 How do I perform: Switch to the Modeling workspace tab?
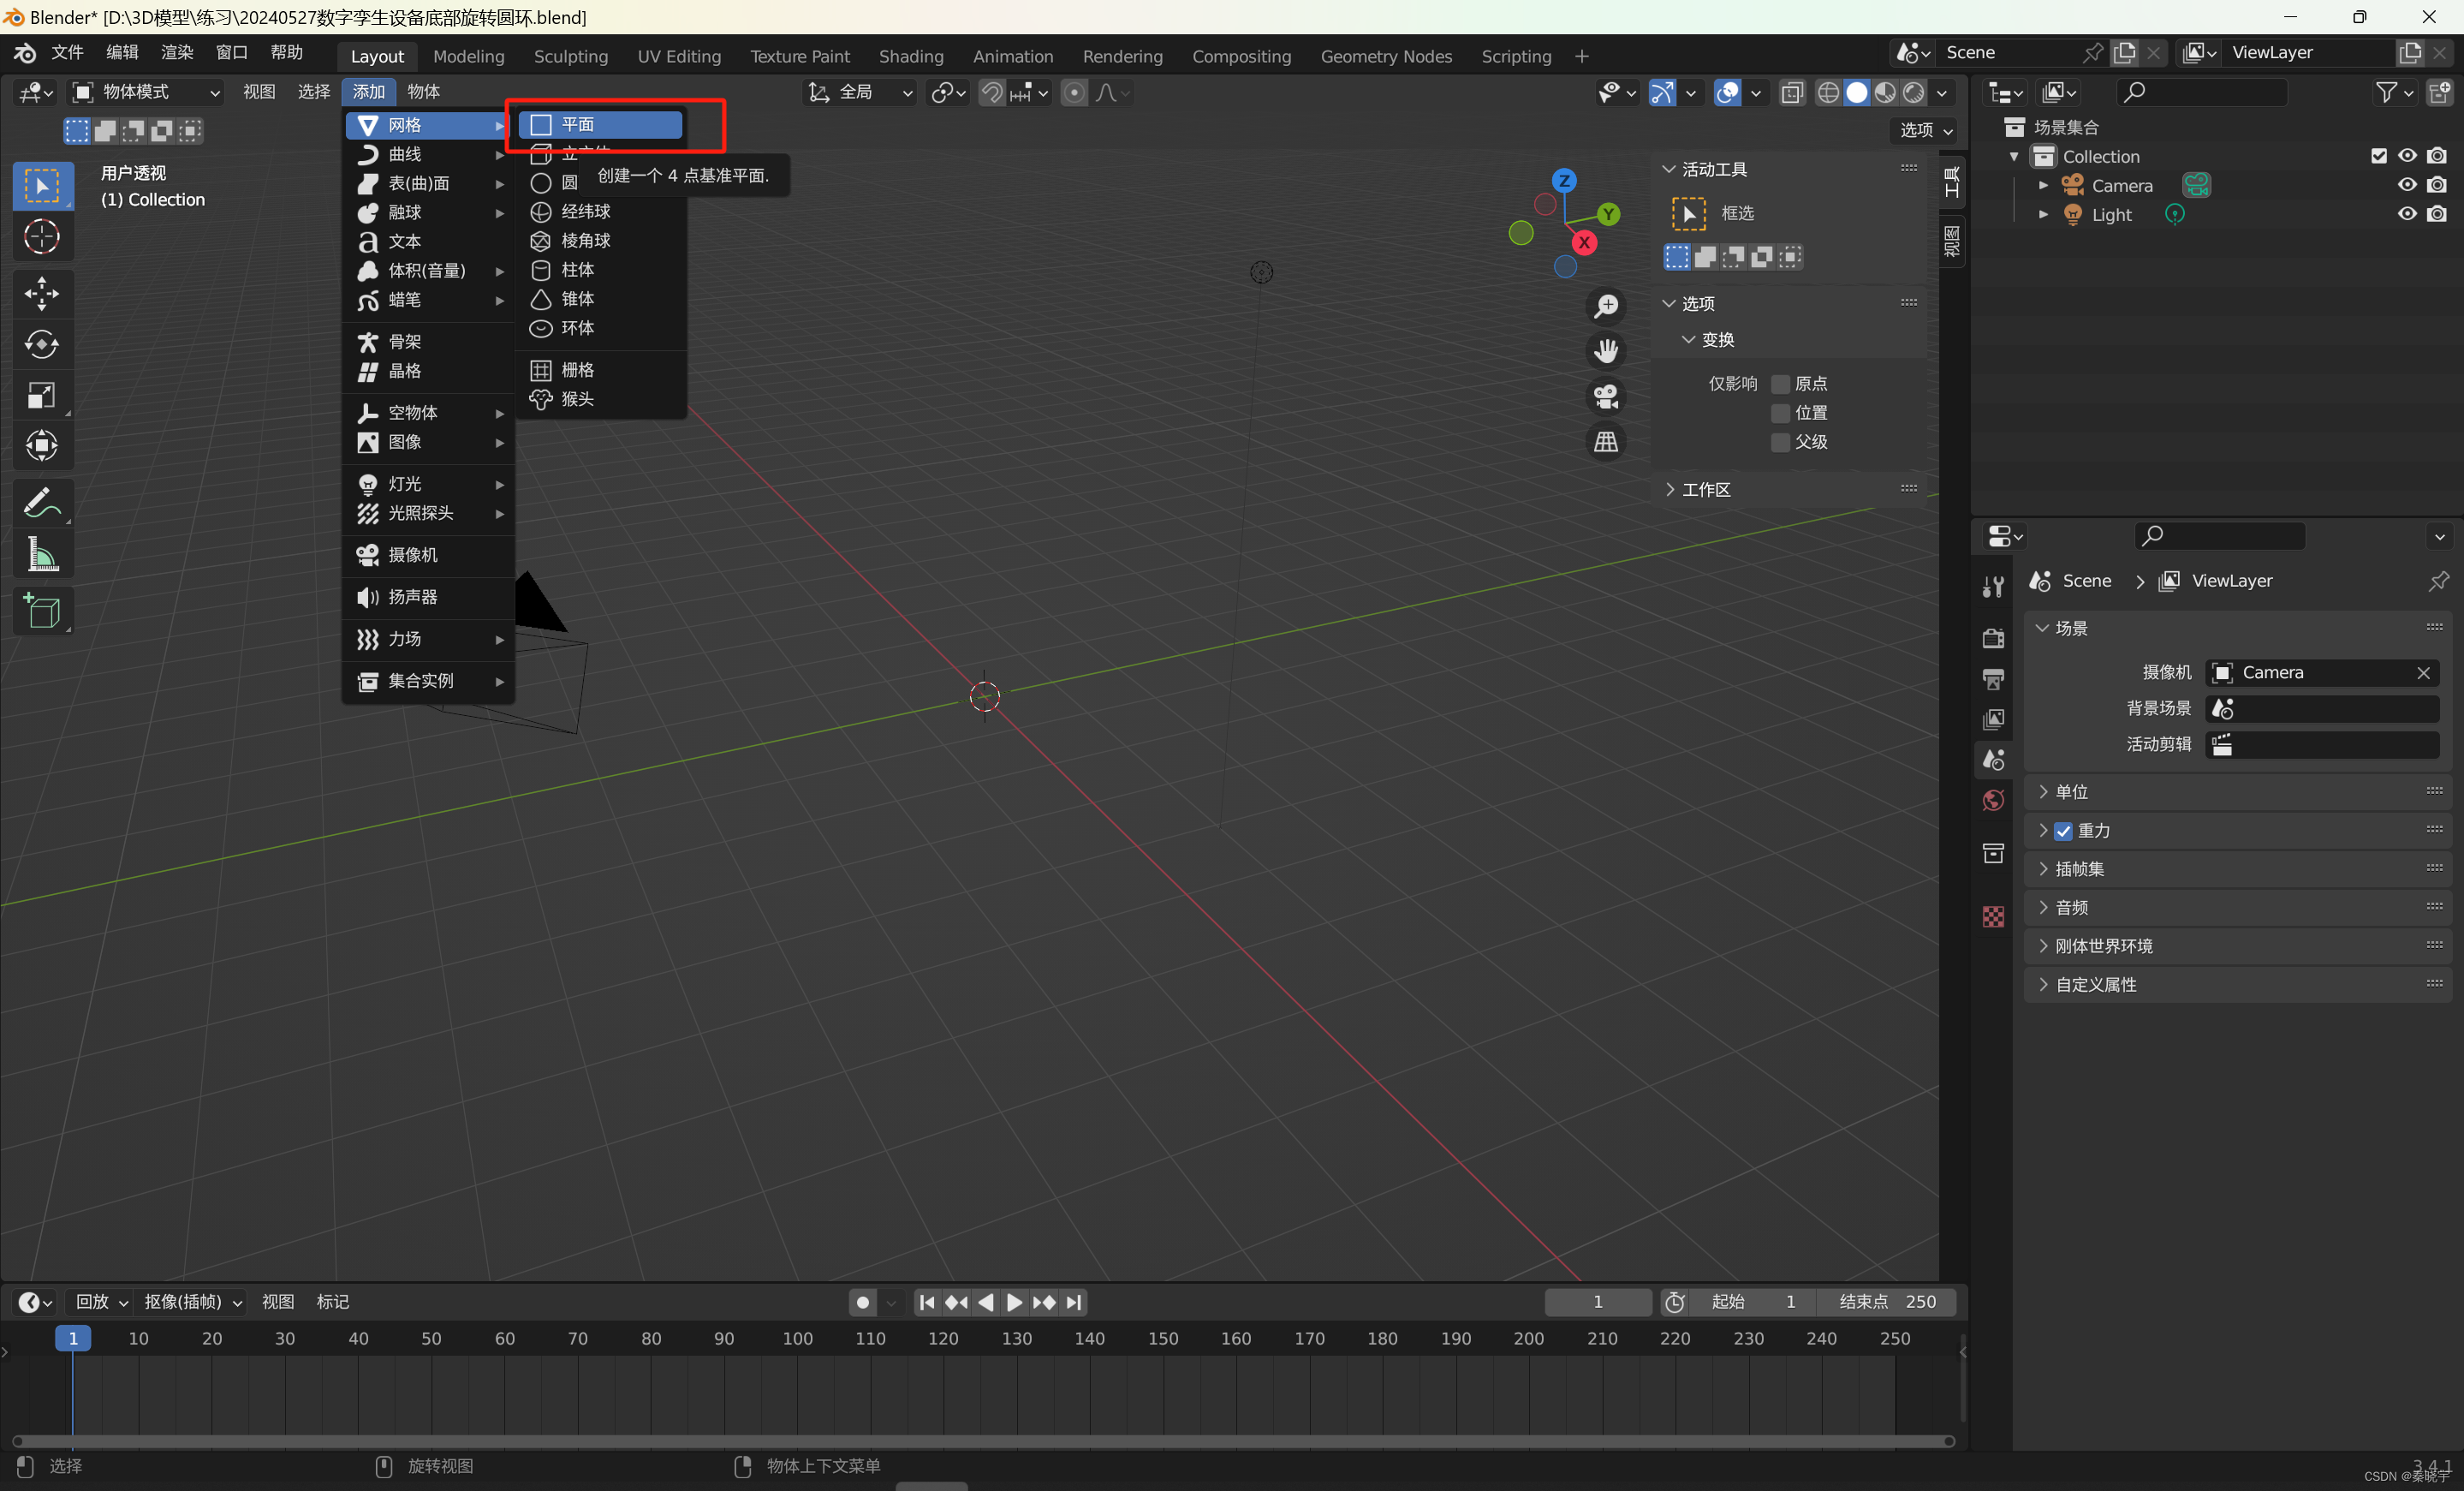point(468,56)
